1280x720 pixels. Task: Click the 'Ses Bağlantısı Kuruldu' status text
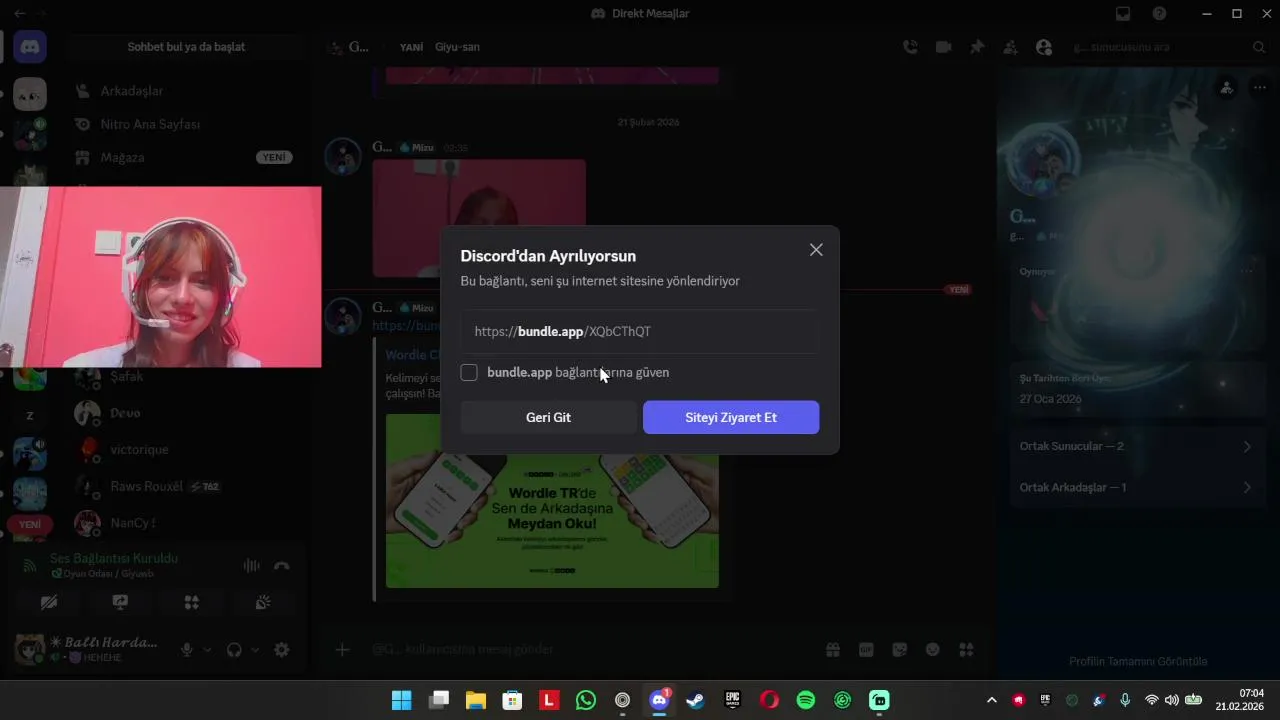coord(114,558)
